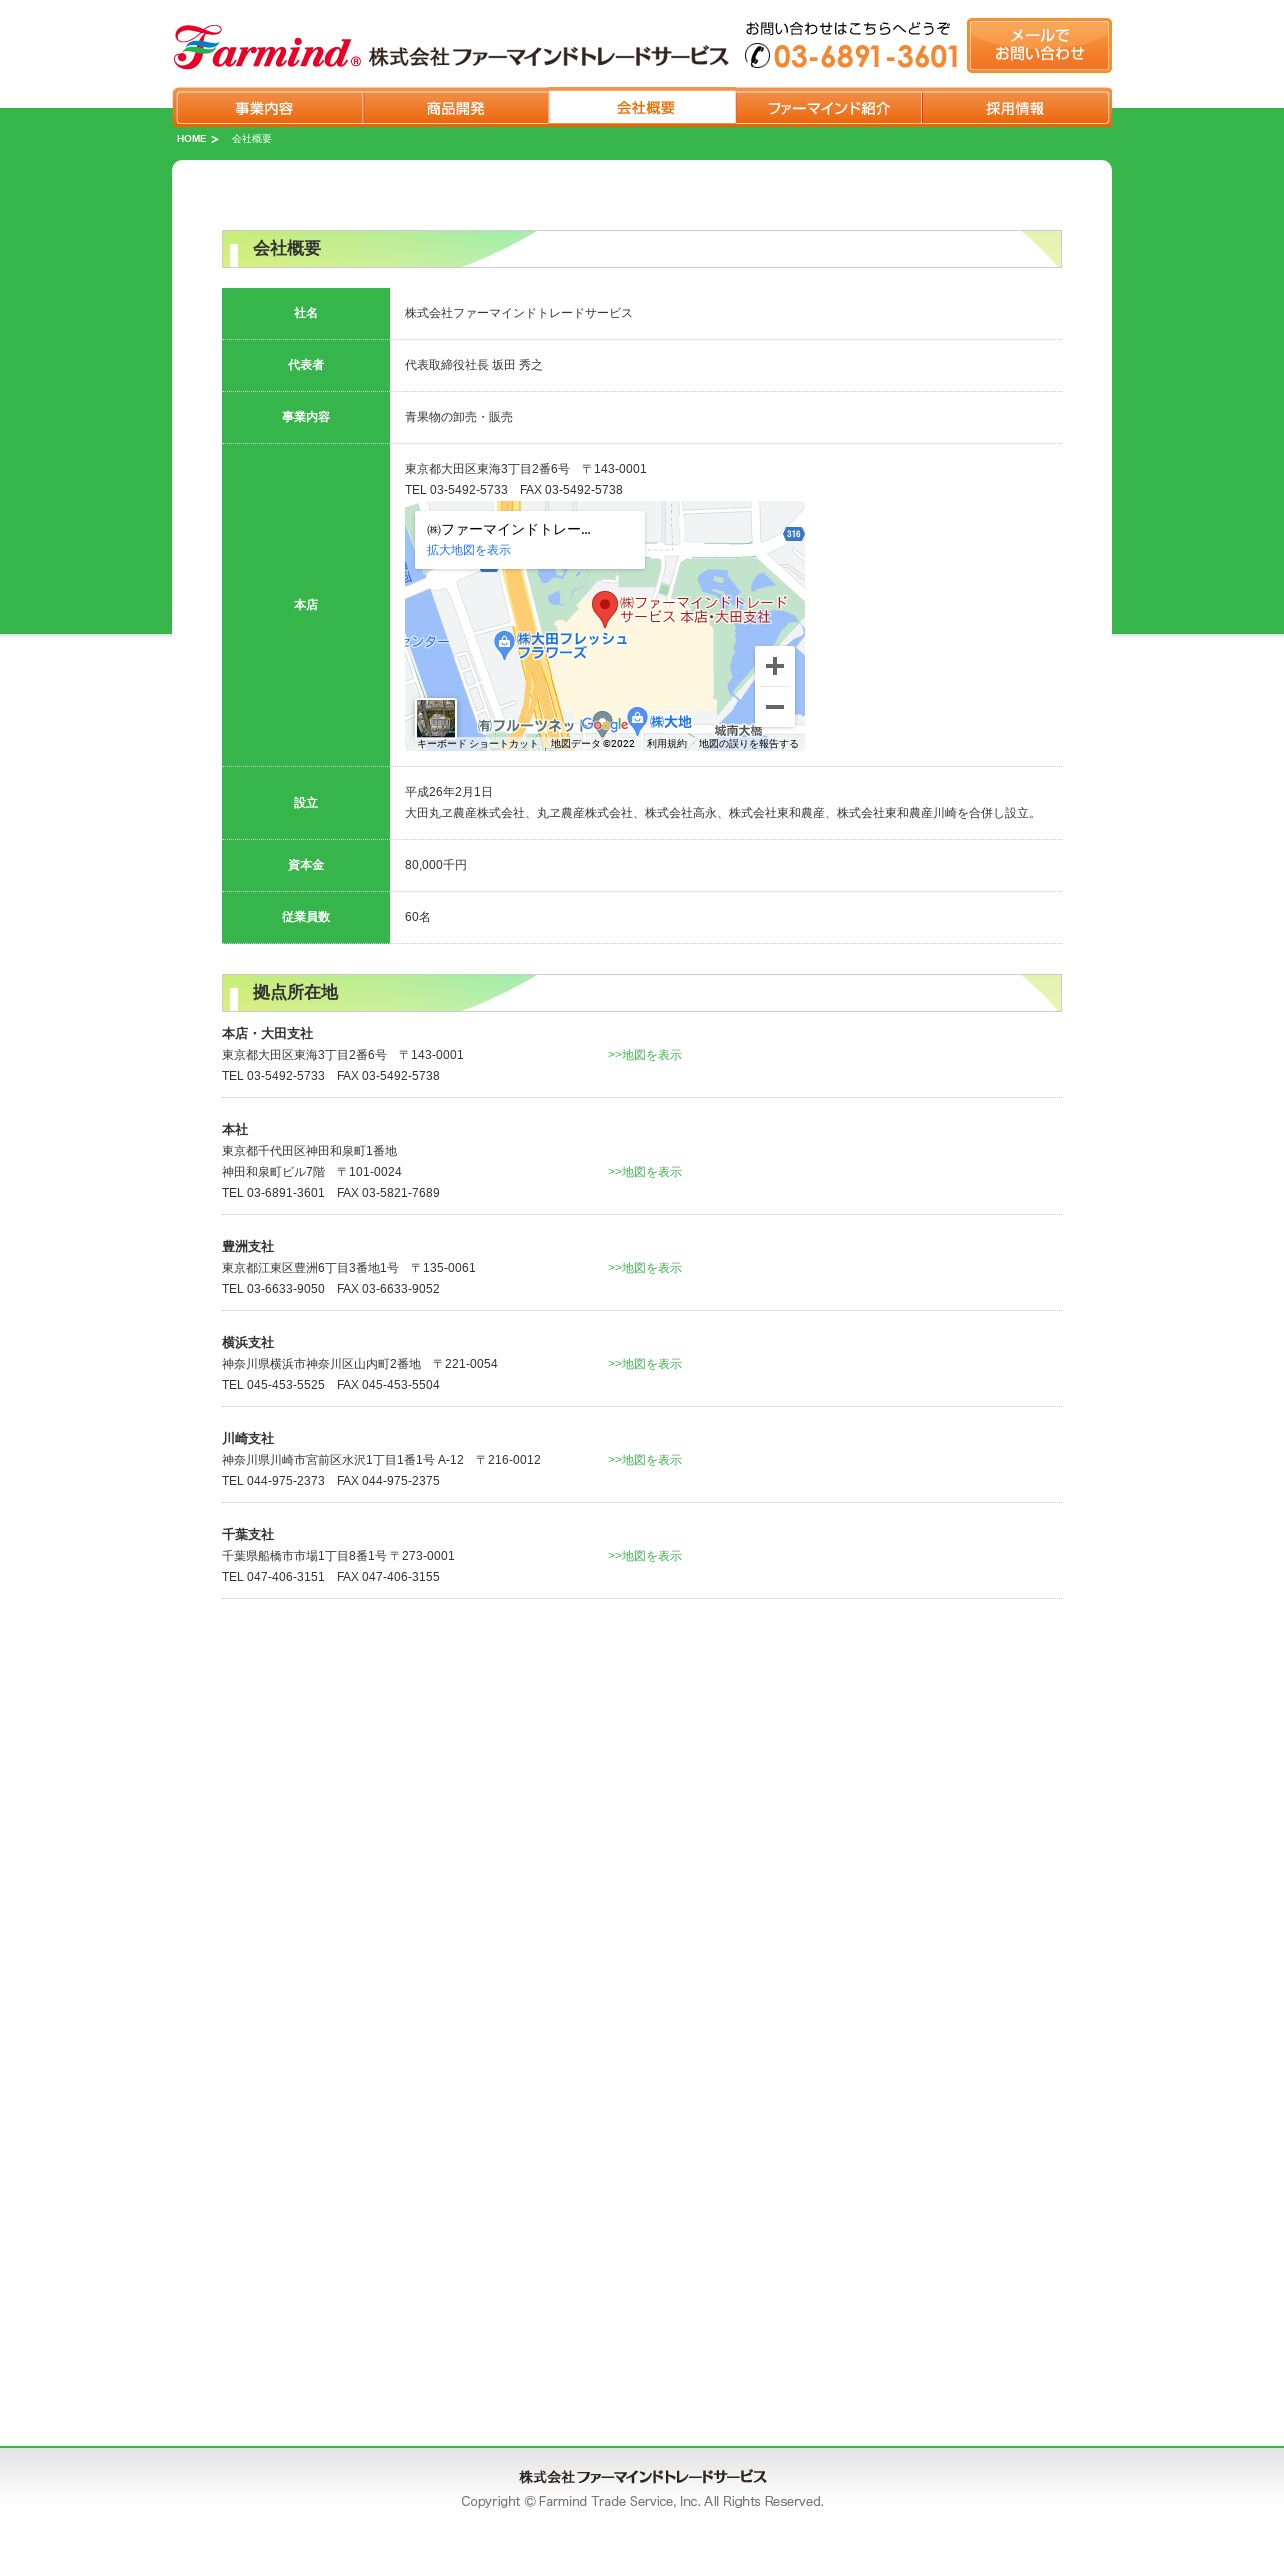1284x2568 pixels.
Task: Show map for 本店・大田支社
Action: click(645, 1055)
